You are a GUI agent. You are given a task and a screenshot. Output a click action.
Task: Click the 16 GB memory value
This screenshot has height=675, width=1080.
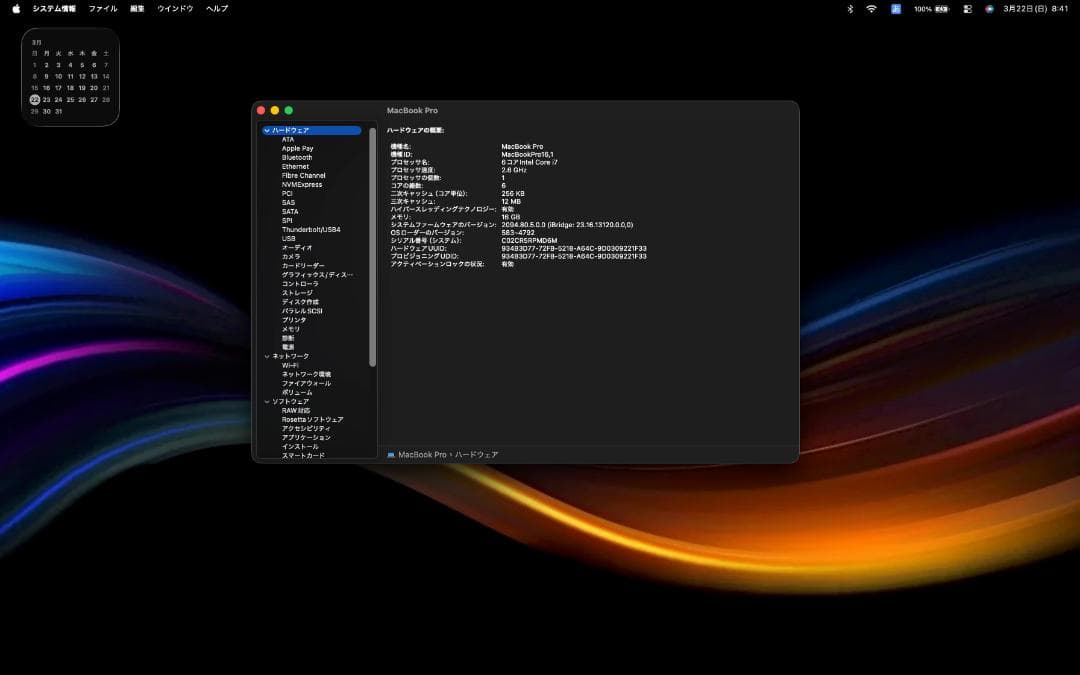coord(510,217)
